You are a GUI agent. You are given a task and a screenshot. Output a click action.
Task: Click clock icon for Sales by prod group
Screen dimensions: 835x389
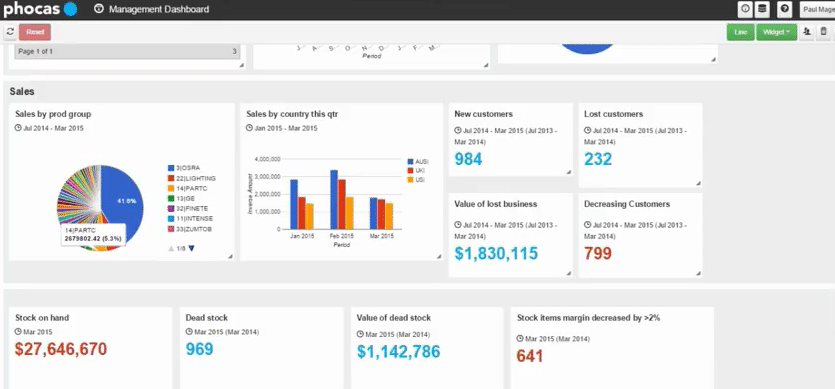(18, 128)
